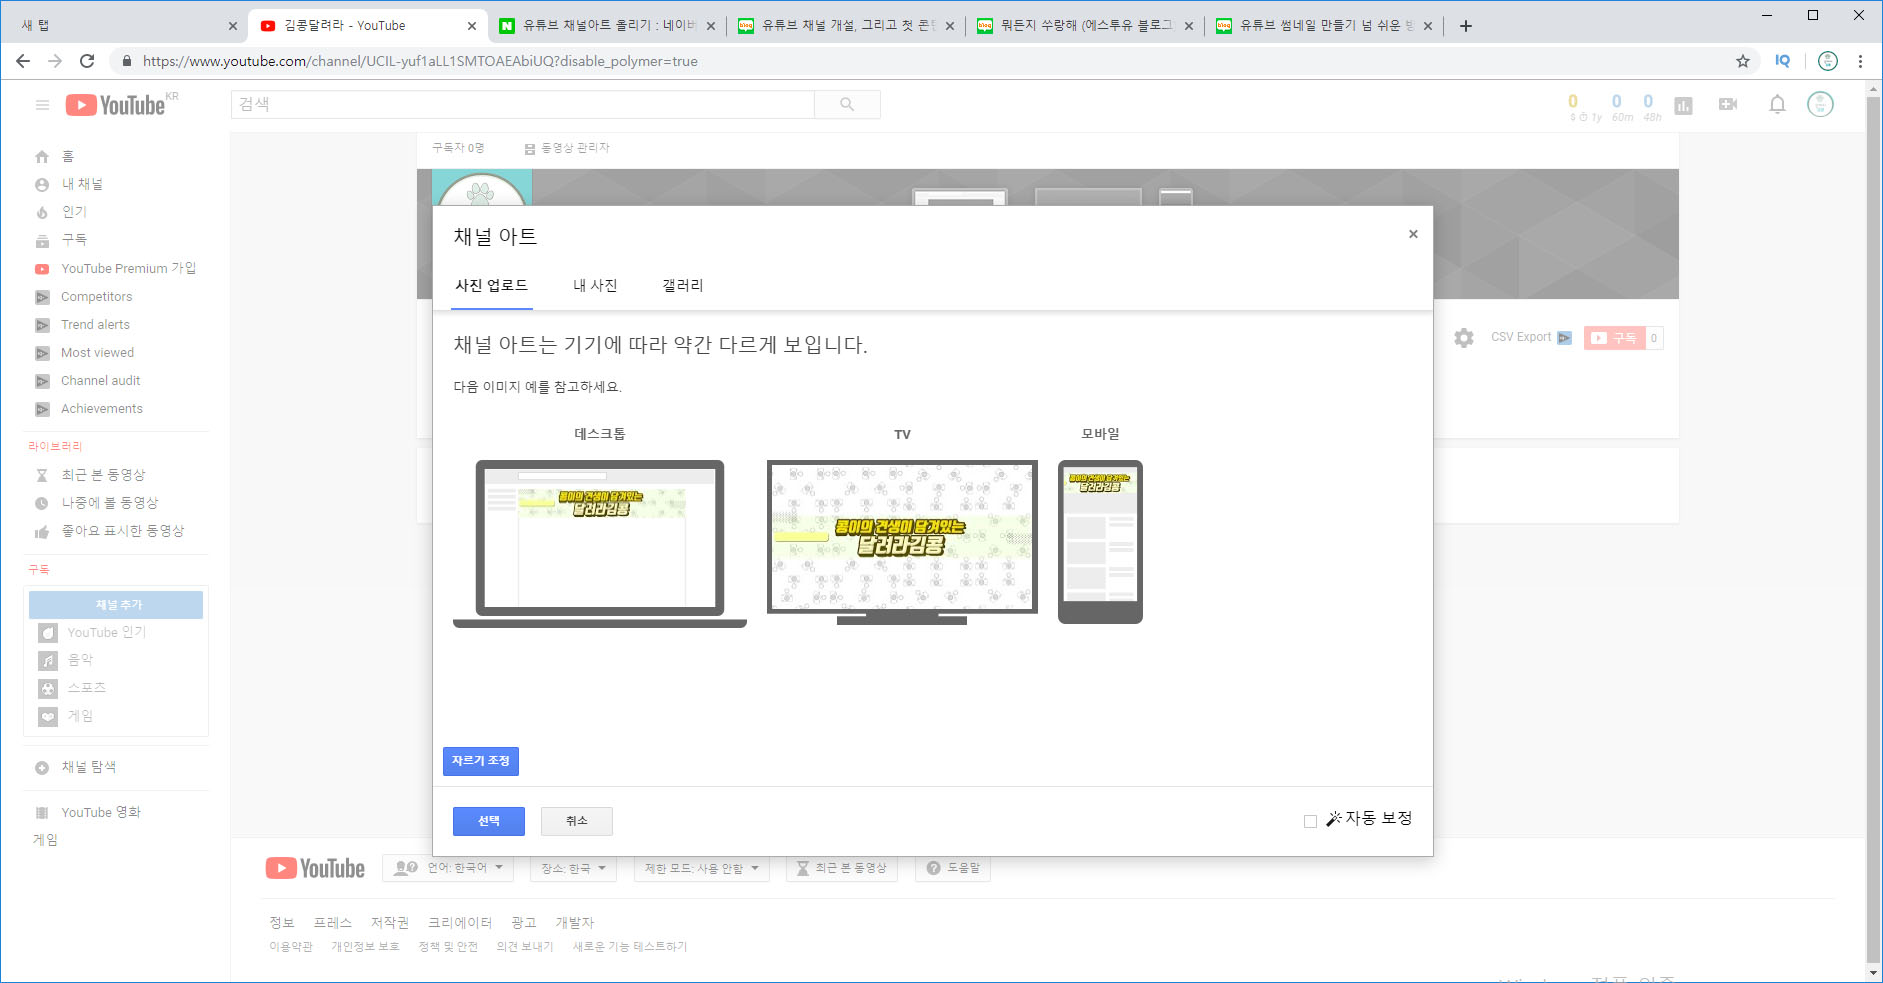Click the TV preview thumbnail
The width and height of the screenshot is (1883, 983).
click(x=902, y=541)
